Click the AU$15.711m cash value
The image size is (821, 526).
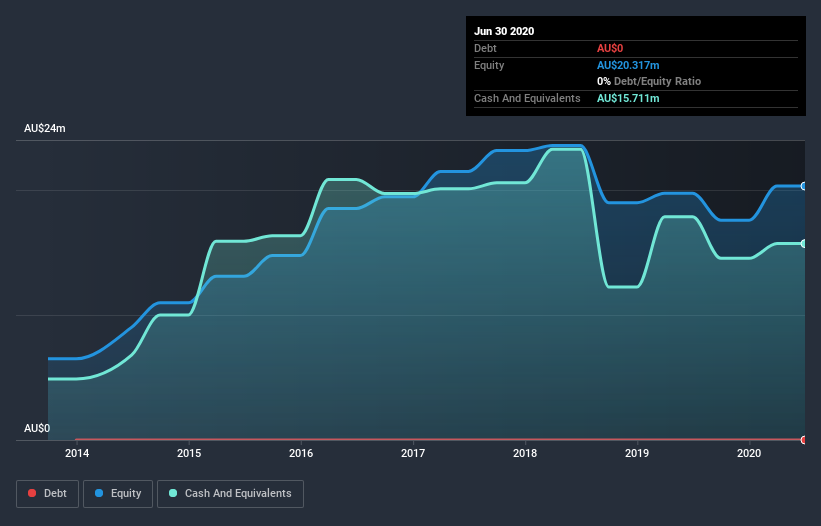point(628,98)
